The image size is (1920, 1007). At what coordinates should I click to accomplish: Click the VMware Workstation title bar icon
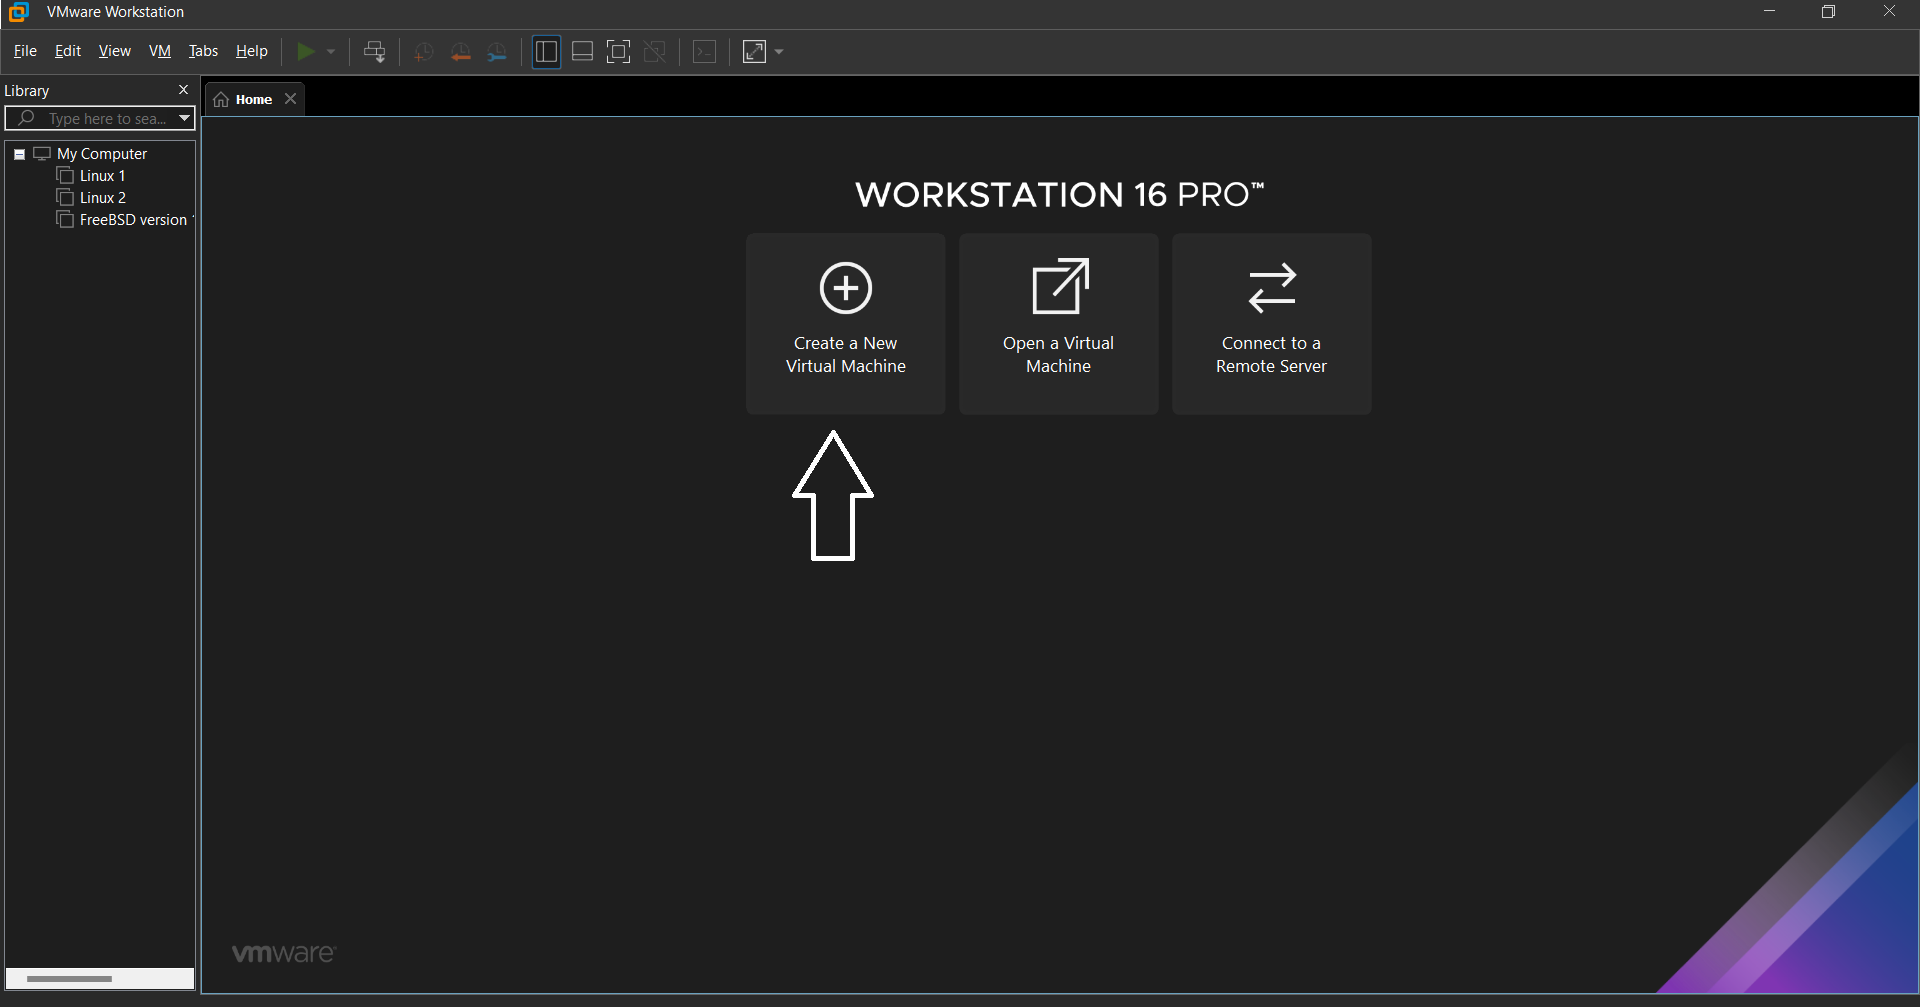click(x=18, y=12)
